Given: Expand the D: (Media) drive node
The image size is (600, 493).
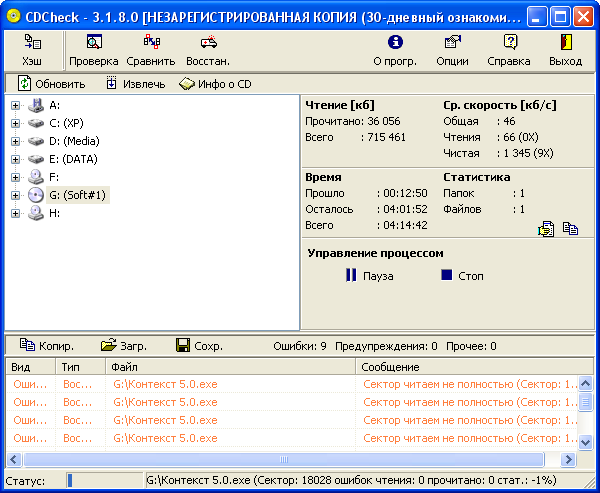Looking at the screenshot, I should pos(15,141).
